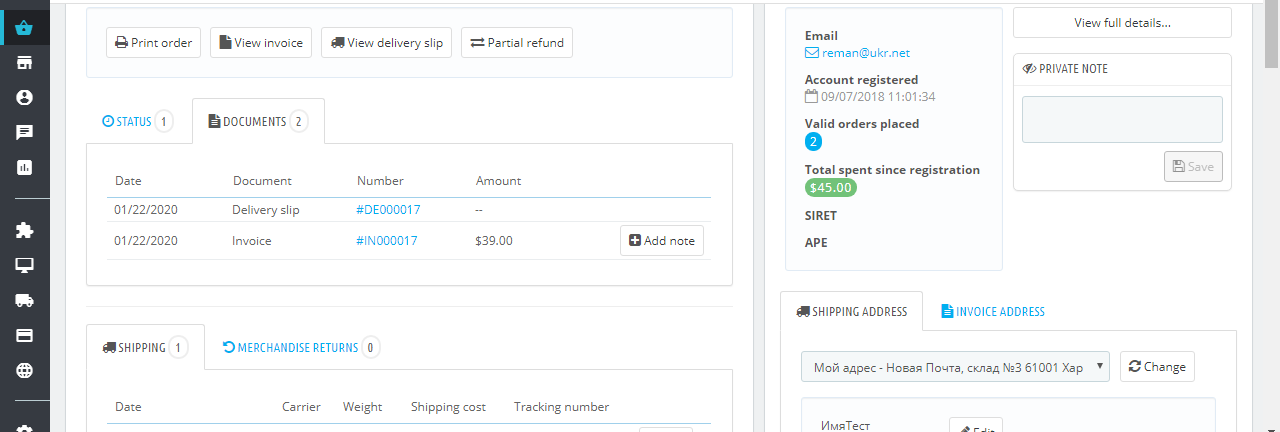Click the valid orders count badge 2
The image size is (1280, 432).
[813, 142]
